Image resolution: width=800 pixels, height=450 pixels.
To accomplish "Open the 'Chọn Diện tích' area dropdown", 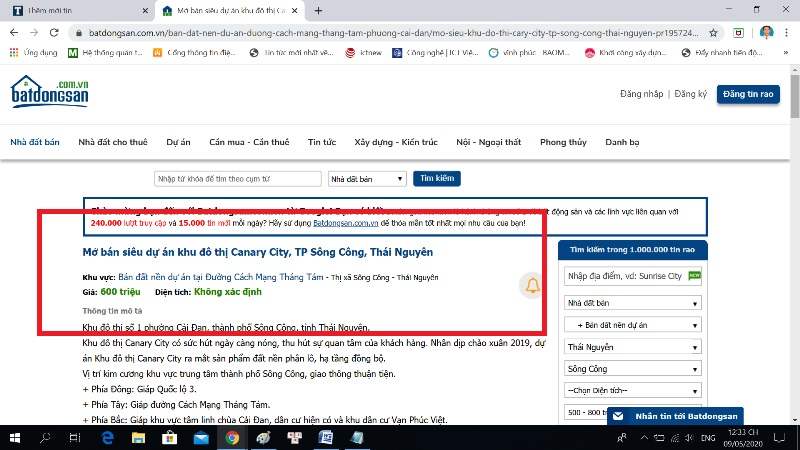I will click(x=632, y=390).
